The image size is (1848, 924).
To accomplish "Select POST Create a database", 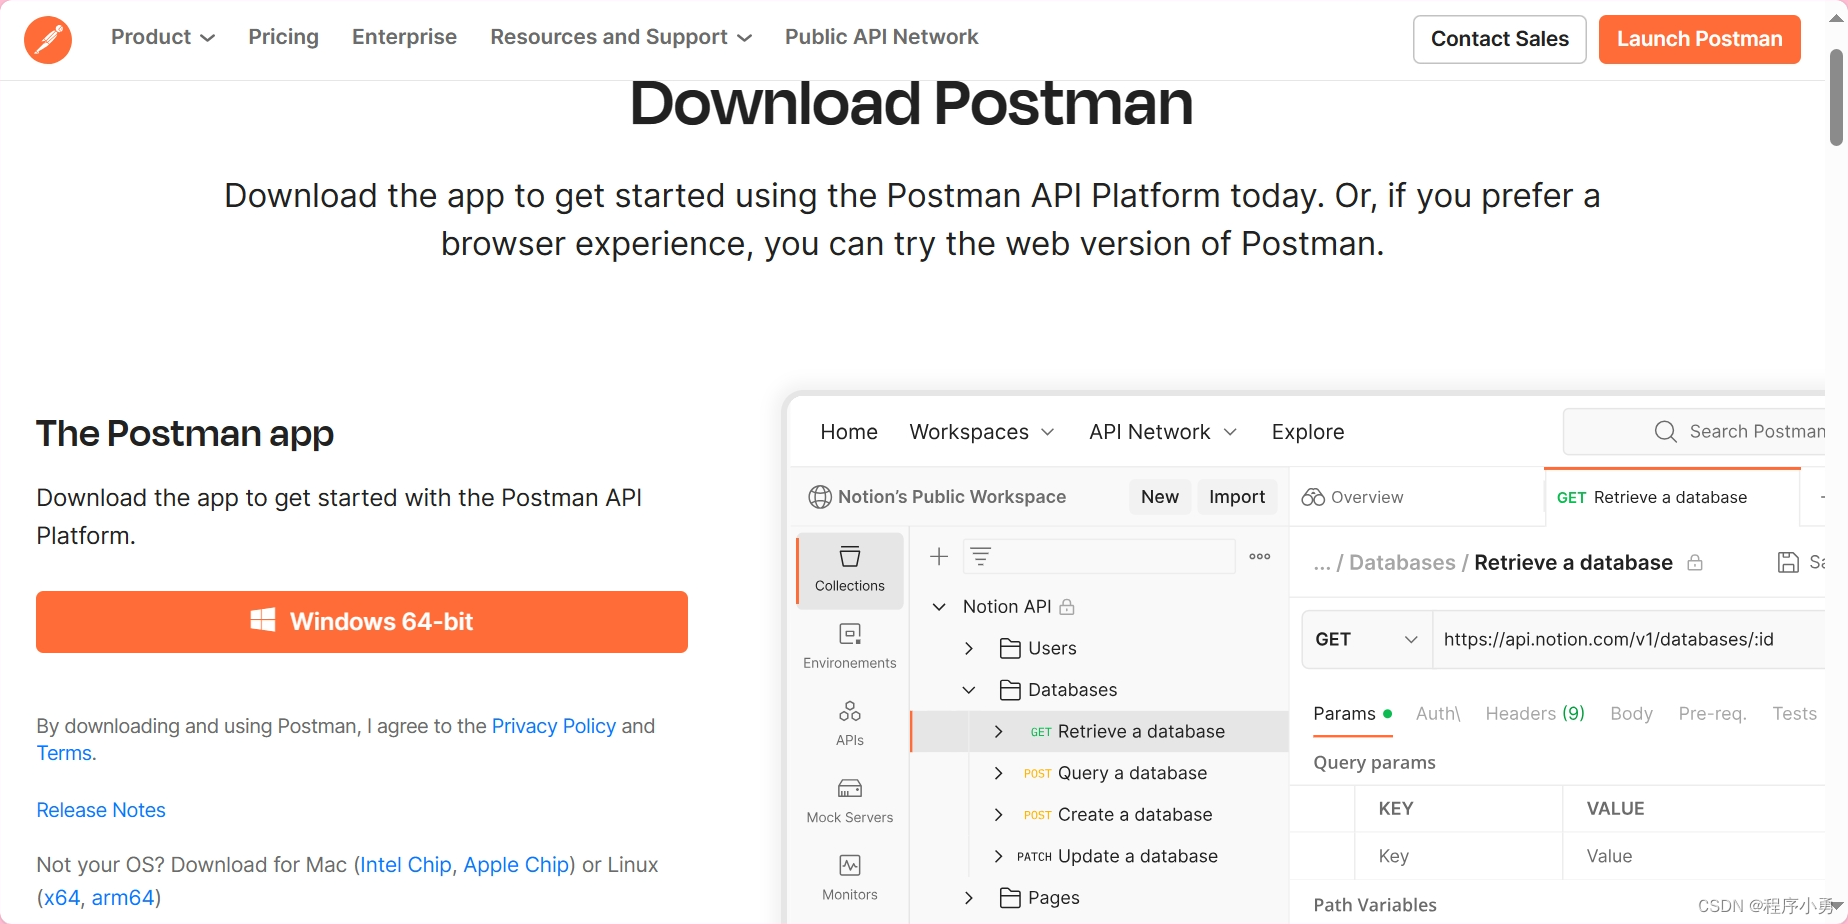I will pos(1118,815).
